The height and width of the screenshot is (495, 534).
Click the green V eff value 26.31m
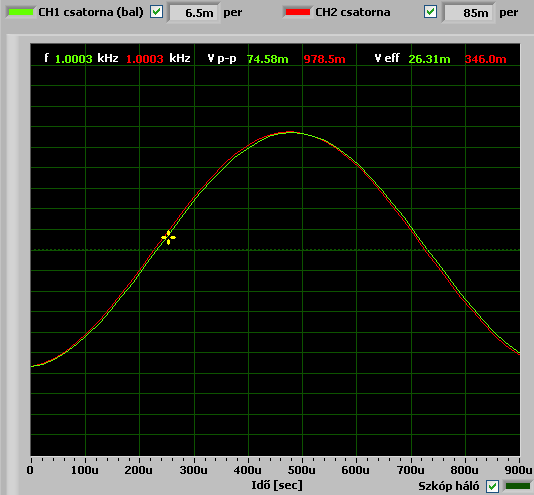(429, 59)
